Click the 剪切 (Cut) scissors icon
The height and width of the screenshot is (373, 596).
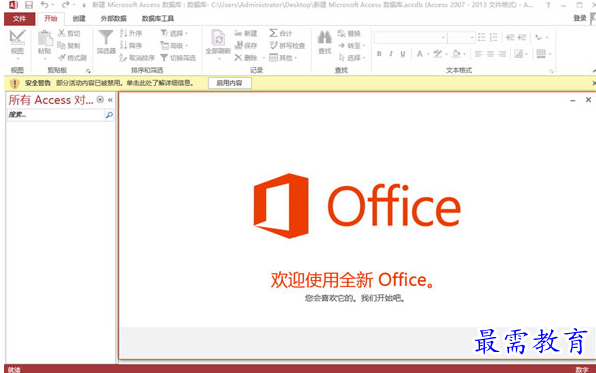coord(61,33)
